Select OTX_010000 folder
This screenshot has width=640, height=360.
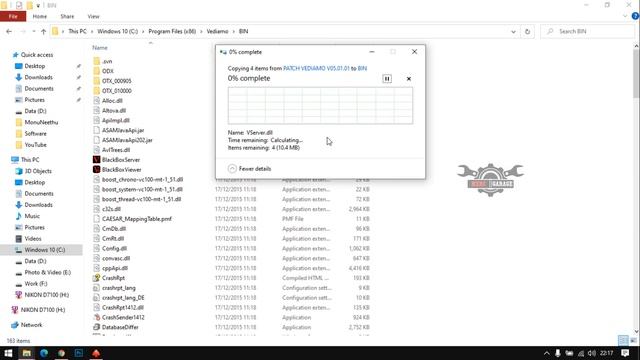pos(116,91)
